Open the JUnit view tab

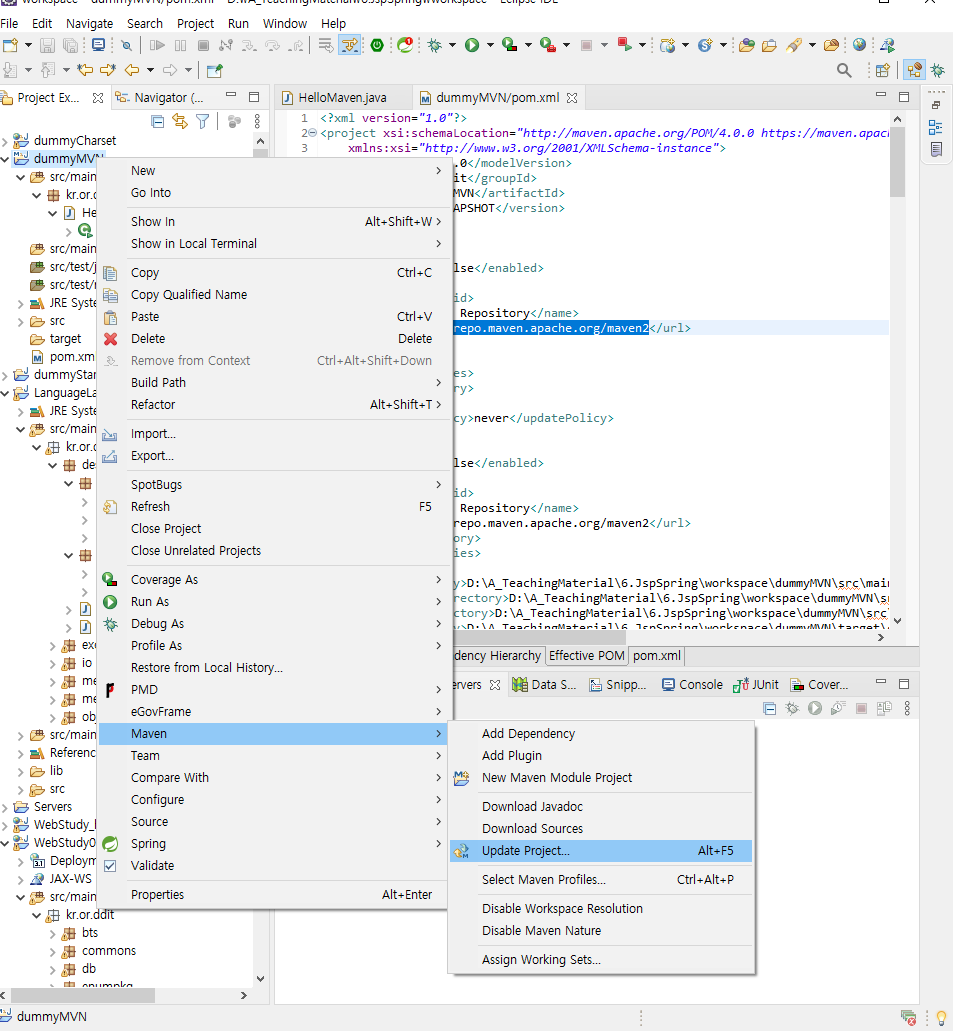756,684
